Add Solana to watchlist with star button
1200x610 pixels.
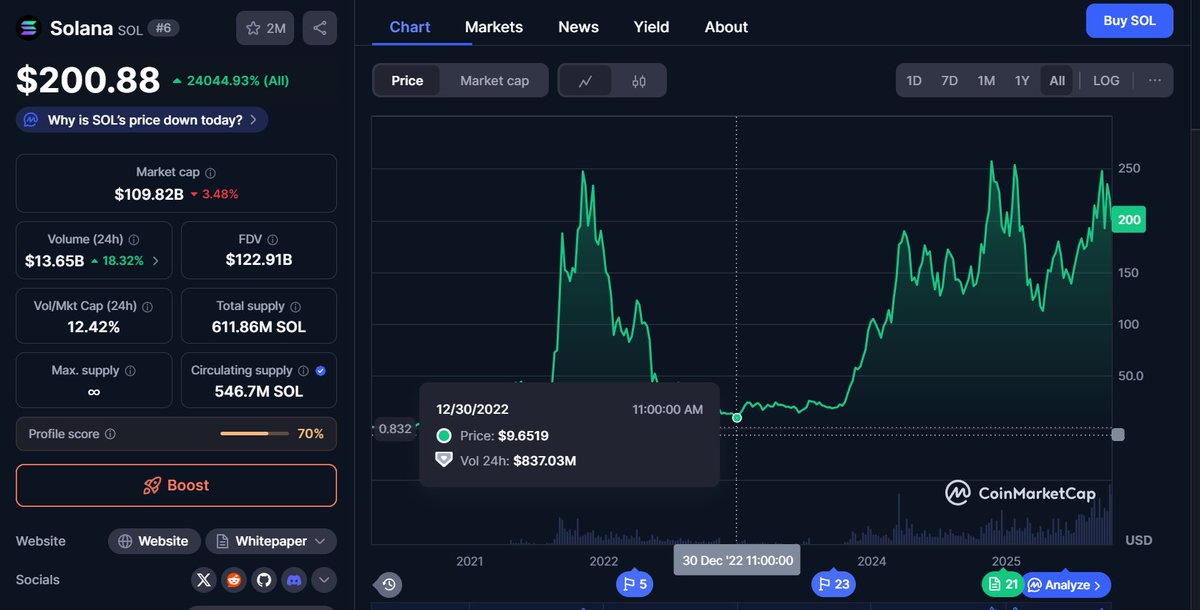point(265,28)
